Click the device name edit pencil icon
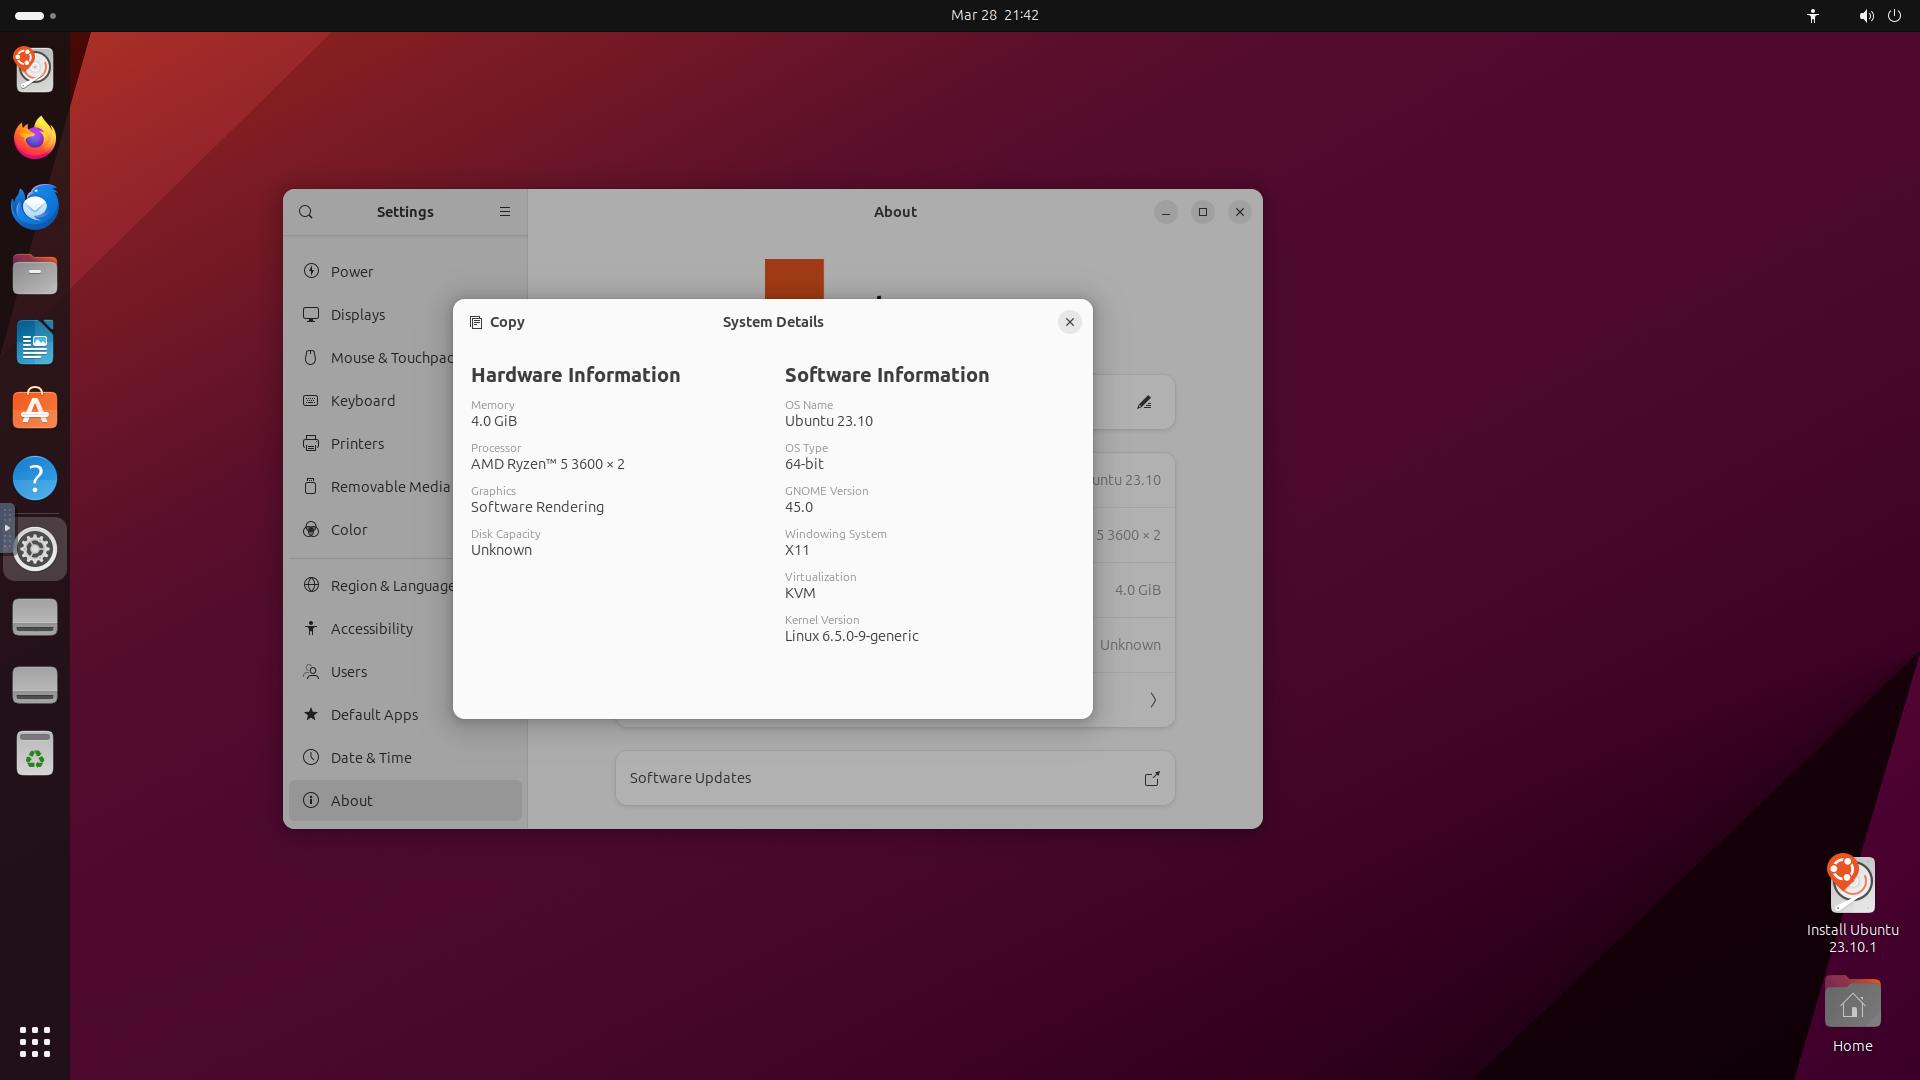This screenshot has height=1080, width=1920. pos(1144,402)
